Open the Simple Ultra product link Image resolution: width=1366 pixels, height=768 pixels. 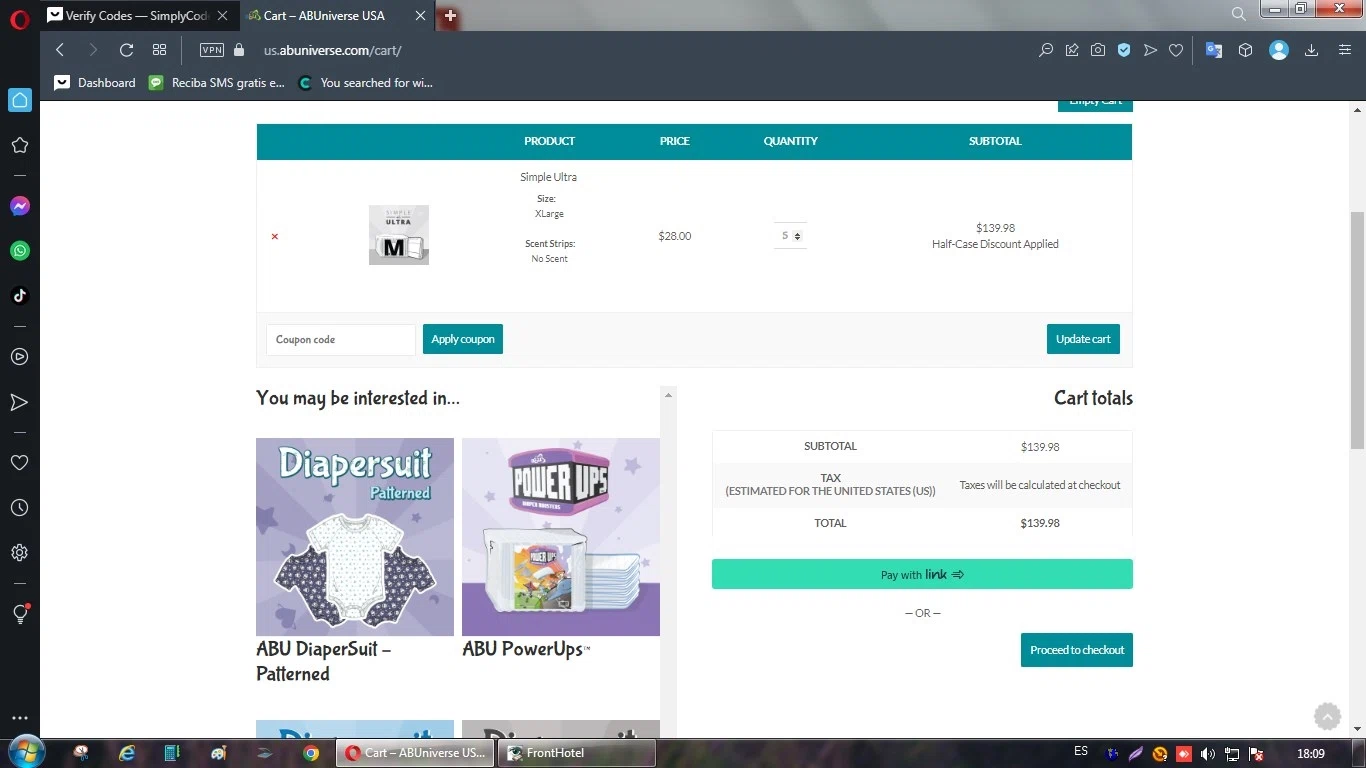tap(548, 177)
